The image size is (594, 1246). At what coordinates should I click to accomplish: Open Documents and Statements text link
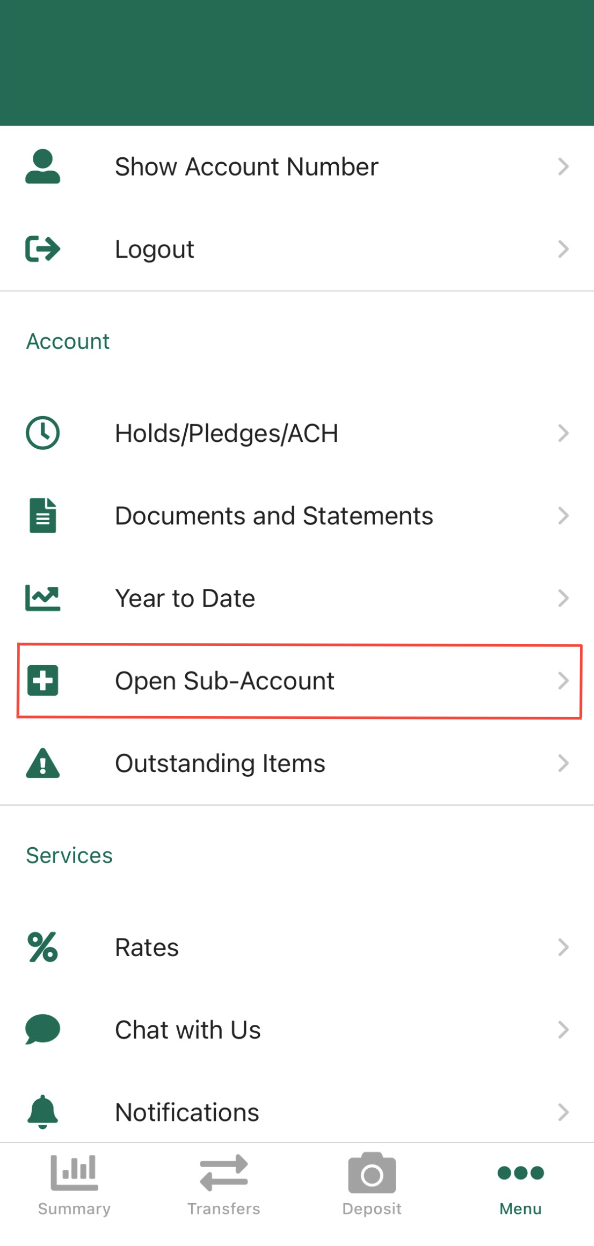click(x=274, y=516)
